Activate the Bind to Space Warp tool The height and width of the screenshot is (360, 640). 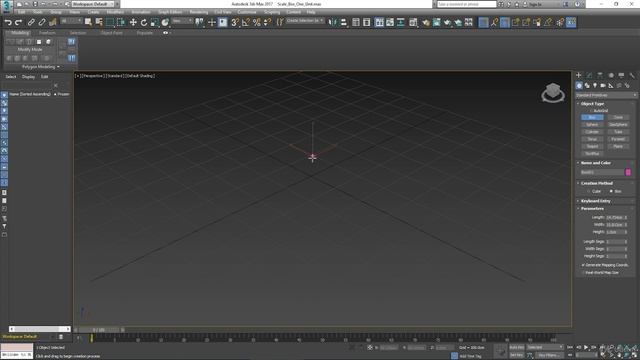(x=53, y=22)
